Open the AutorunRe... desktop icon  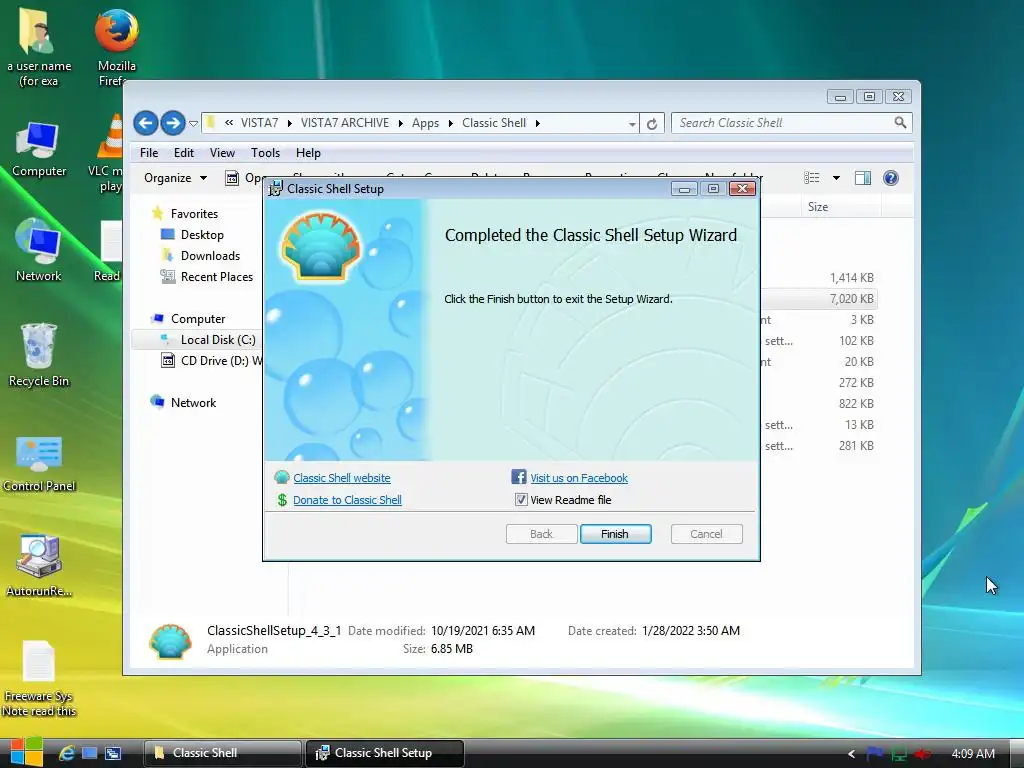[x=39, y=565]
